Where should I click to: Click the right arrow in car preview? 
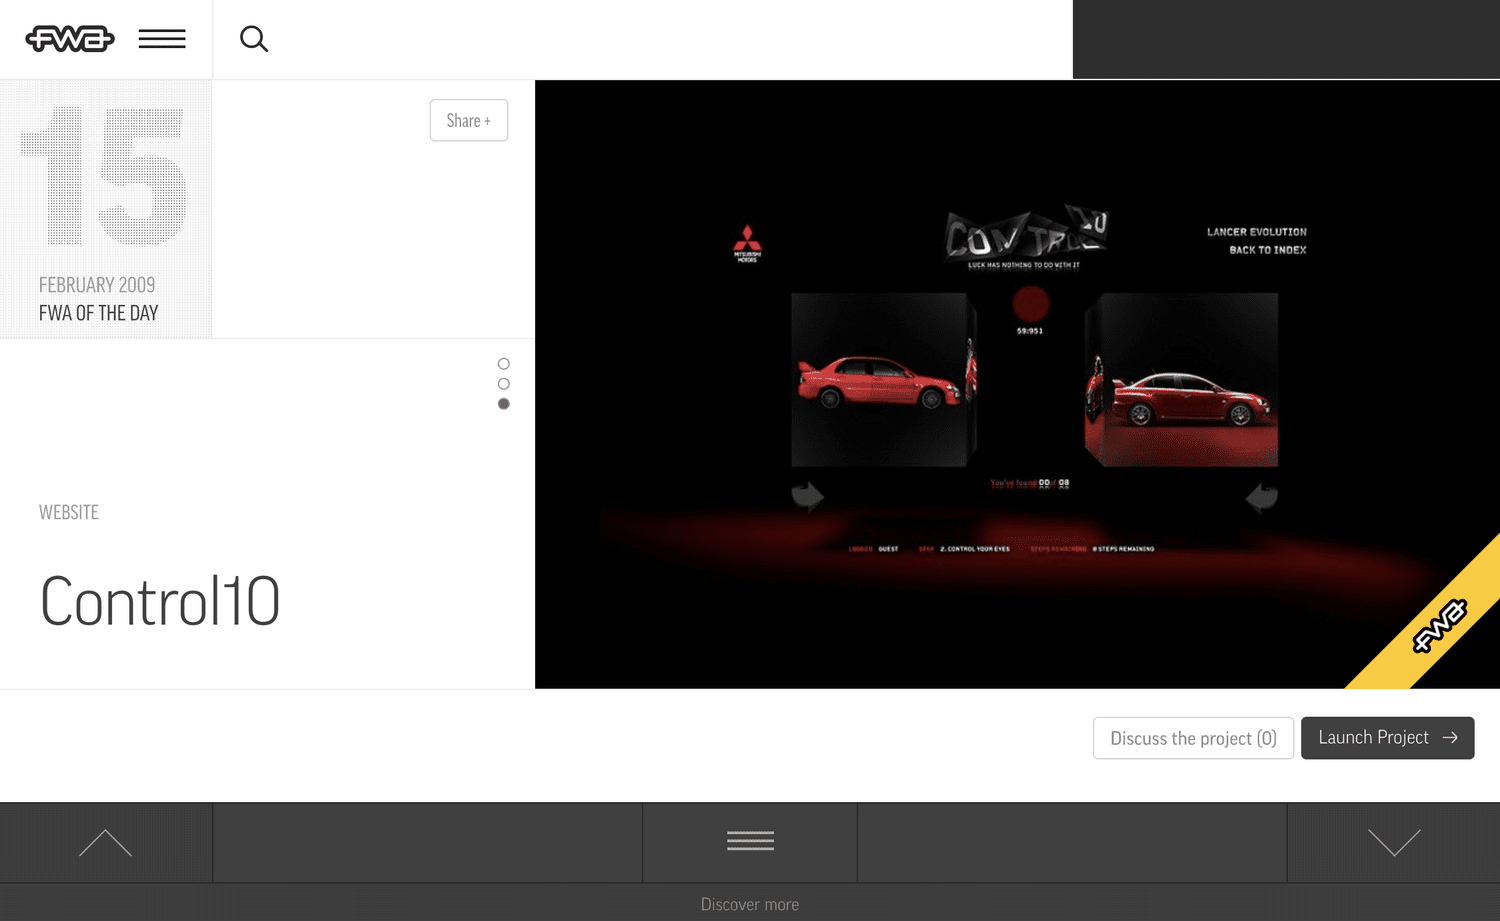coord(1262,496)
